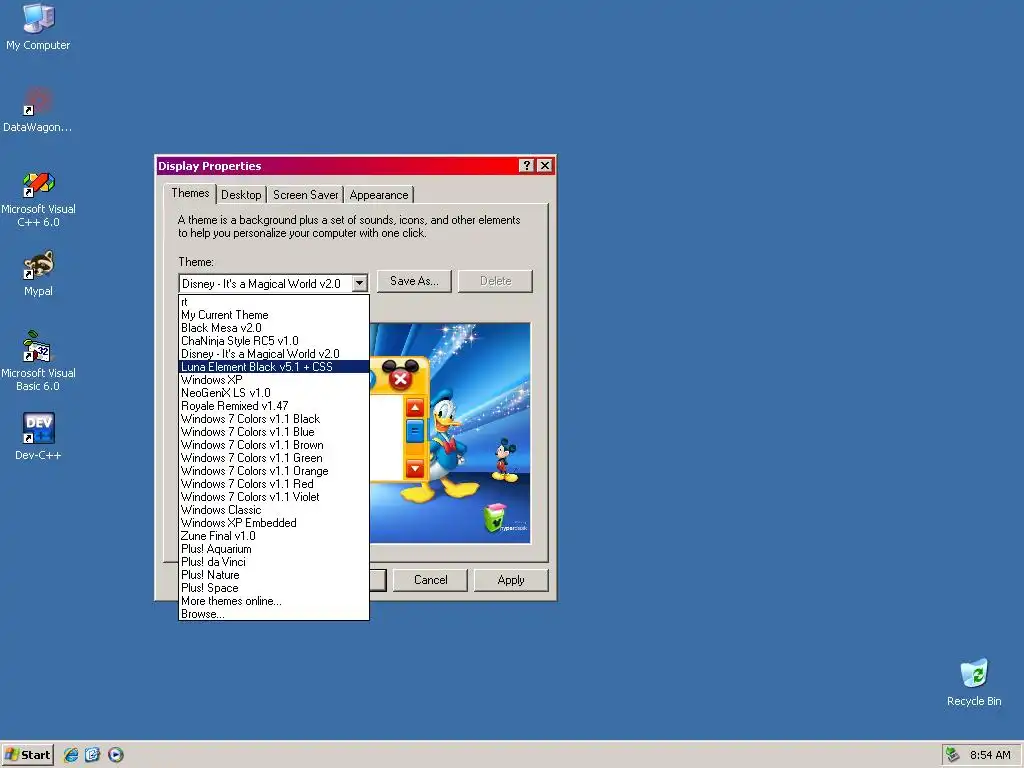Choose 'Windows XP Embedded' theme
The image size is (1024, 768).
tap(274, 523)
